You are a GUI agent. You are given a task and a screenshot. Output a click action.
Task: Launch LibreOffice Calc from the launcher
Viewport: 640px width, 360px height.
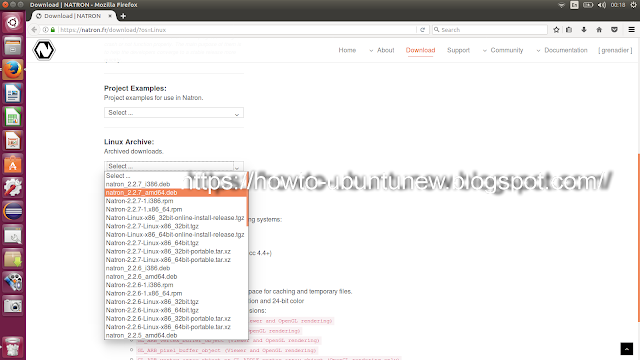(13, 117)
